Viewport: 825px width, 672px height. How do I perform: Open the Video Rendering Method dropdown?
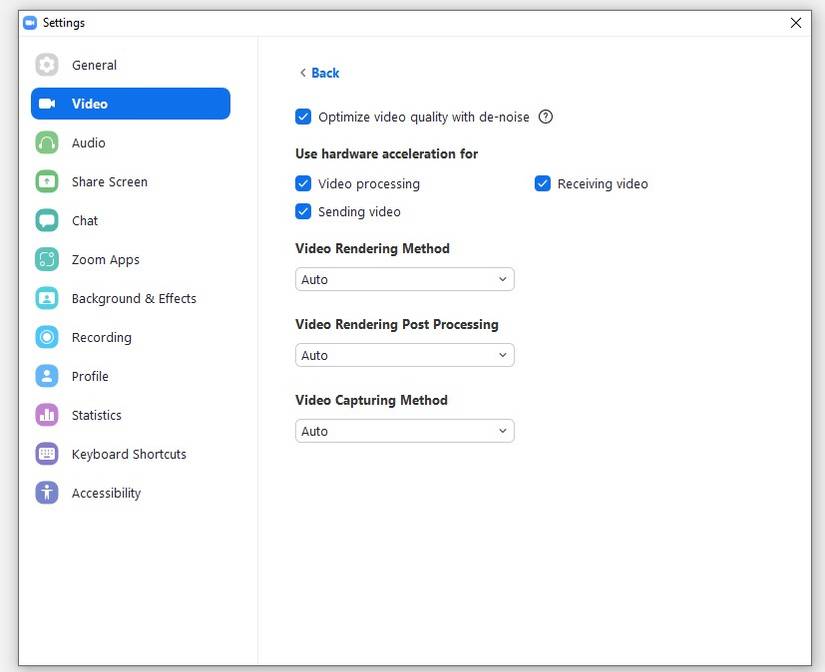click(x=405, y=280)
